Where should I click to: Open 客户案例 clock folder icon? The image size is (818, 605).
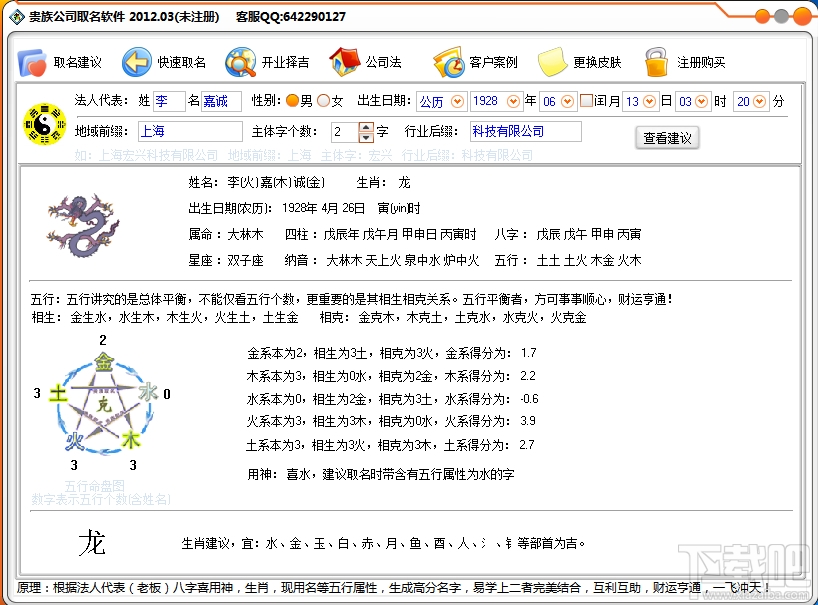tap(448, 62)
